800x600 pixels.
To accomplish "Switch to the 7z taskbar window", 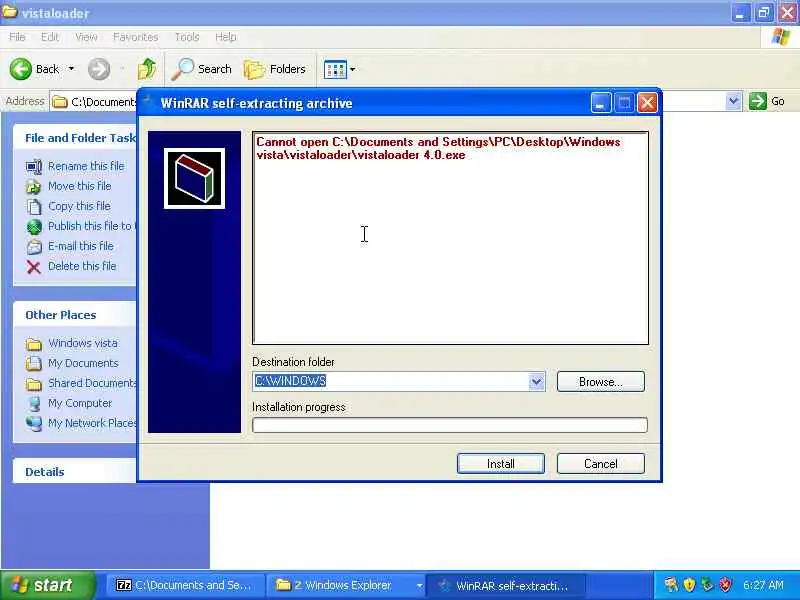I will point(185,585).
